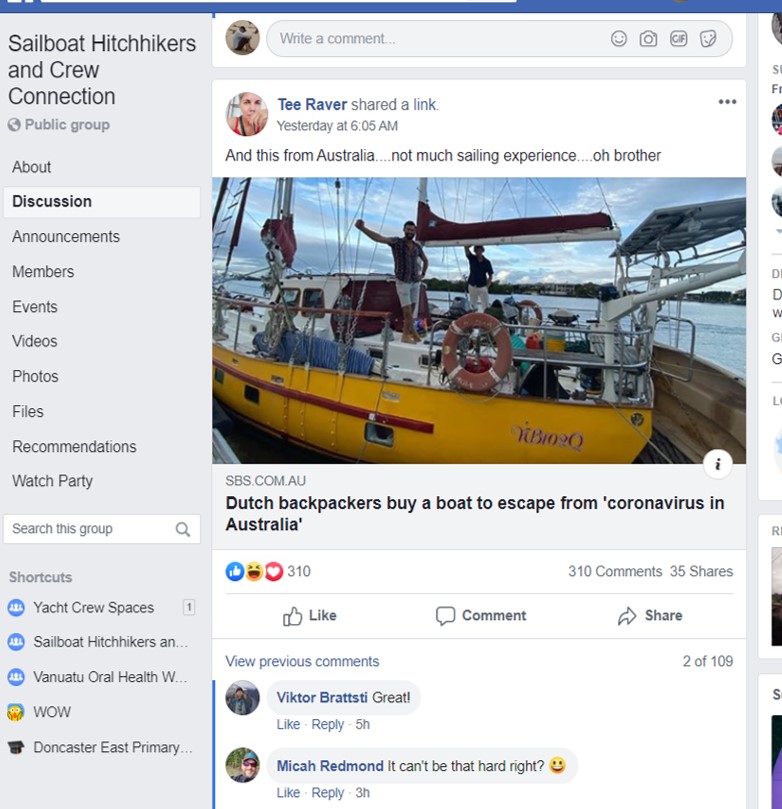Like the Tee Raver post
Image resolution: width=782 pixels, height=809 pixels.
(x=310, y=616)
